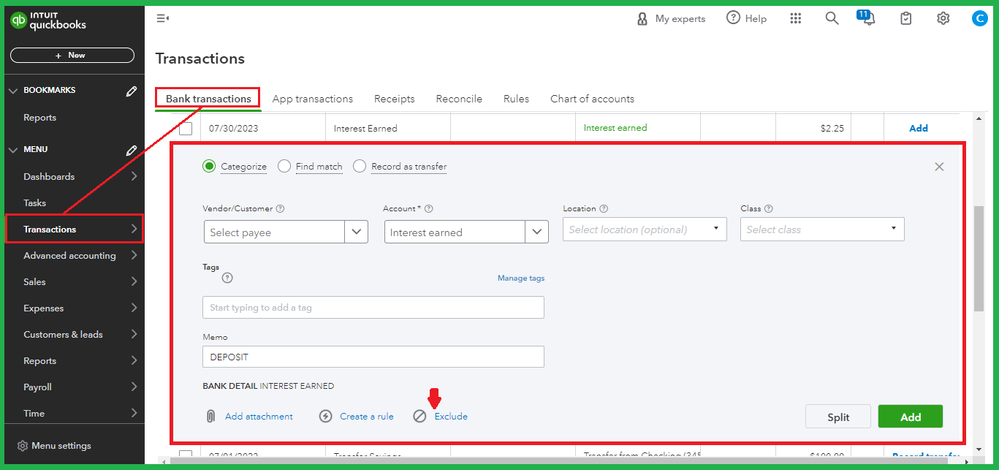Click the Manage tags link
Image resolution: width=999 pixels, height=470 pixels.
521,278
